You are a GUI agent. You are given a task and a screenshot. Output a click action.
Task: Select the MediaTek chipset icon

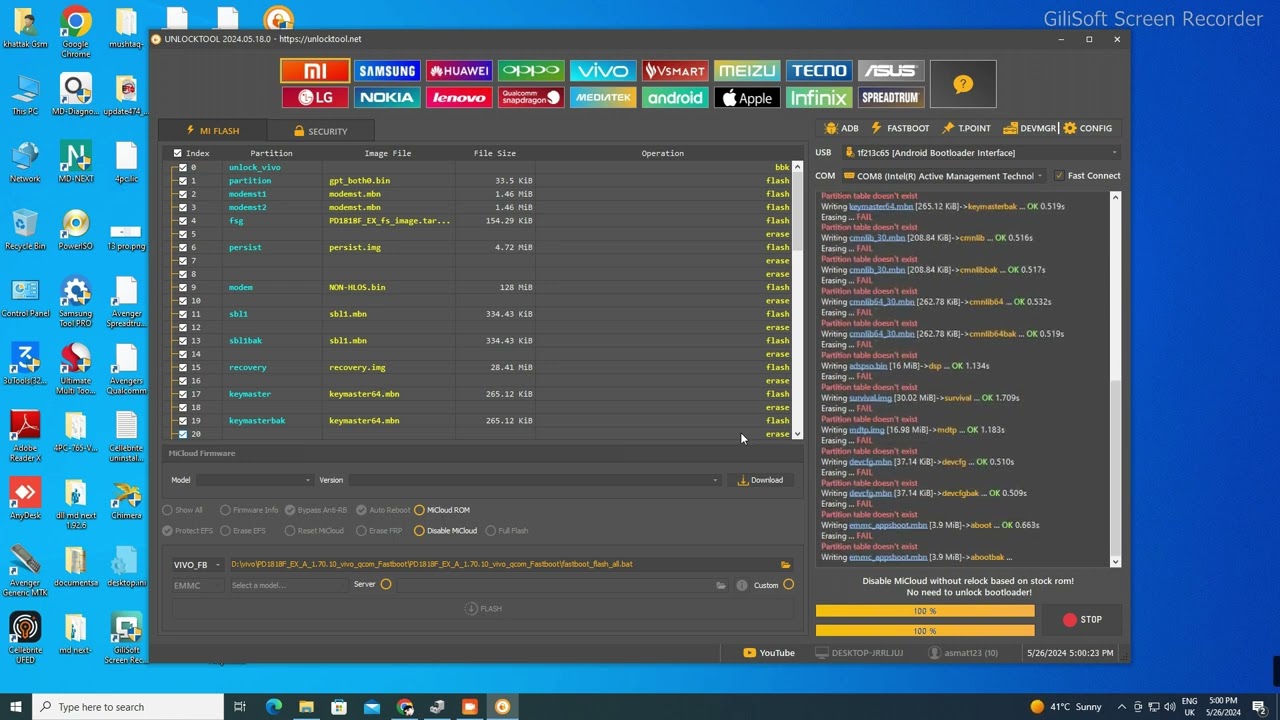tap(603, 98)
